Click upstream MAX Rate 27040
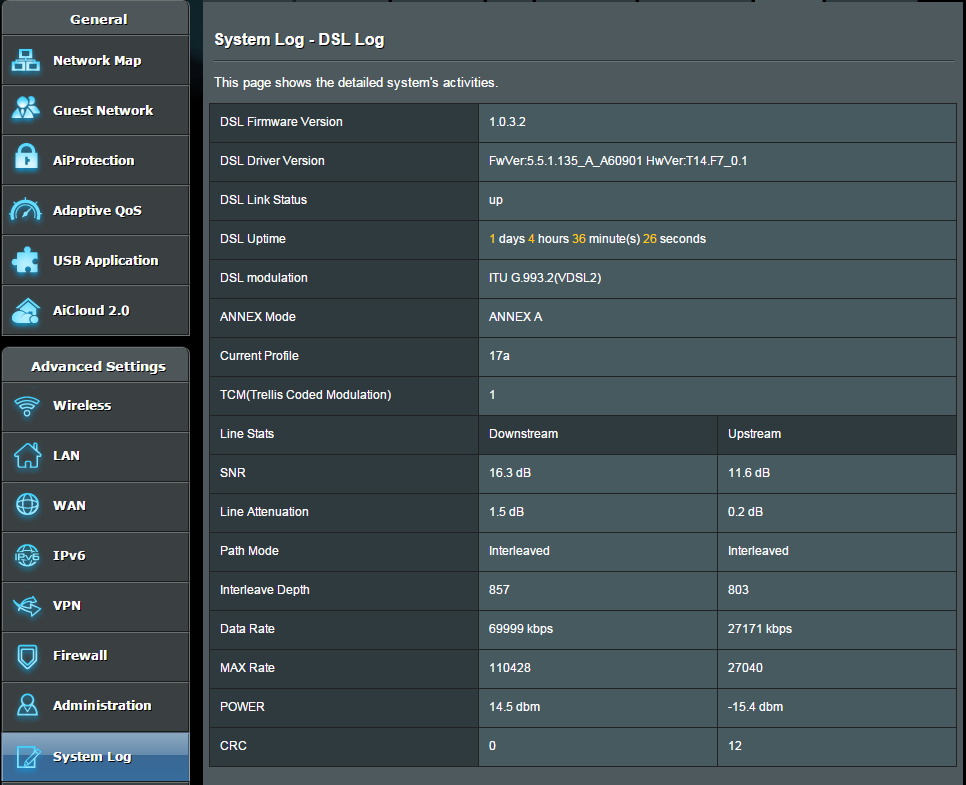The height and width of the screenshot is (785, 966). tap(745, 668)
